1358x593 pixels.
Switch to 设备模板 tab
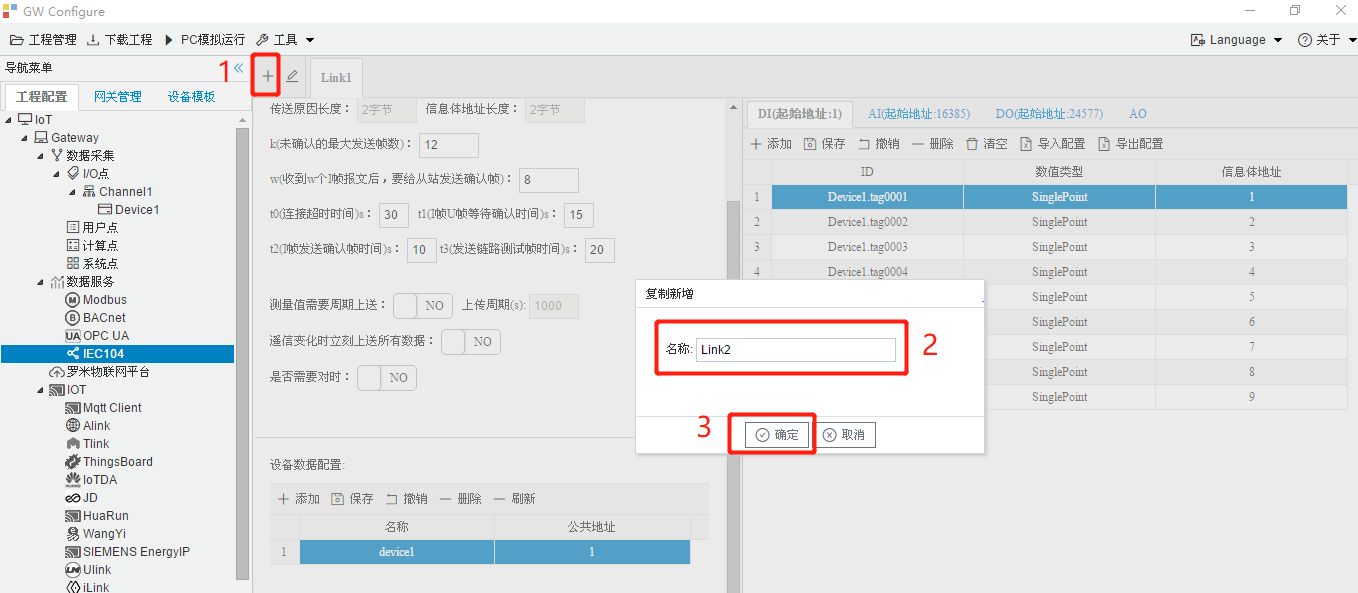click(192, 97)
